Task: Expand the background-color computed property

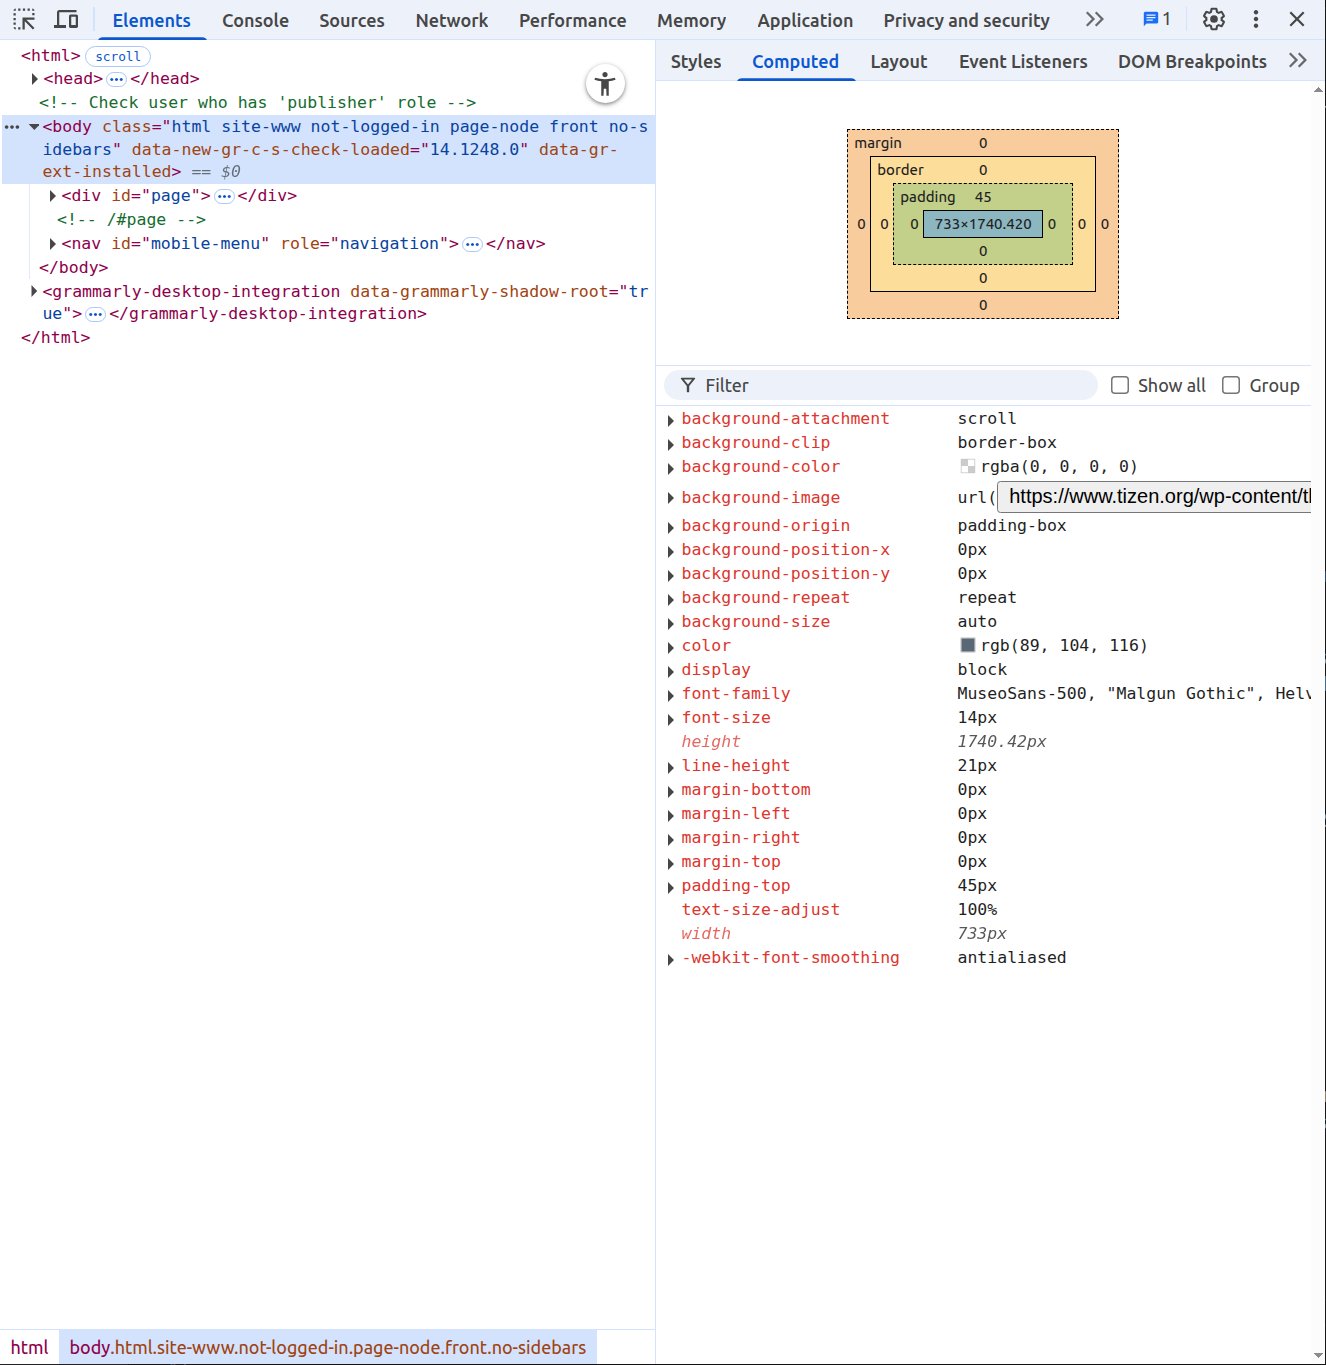Action: (x=671, y=468)
